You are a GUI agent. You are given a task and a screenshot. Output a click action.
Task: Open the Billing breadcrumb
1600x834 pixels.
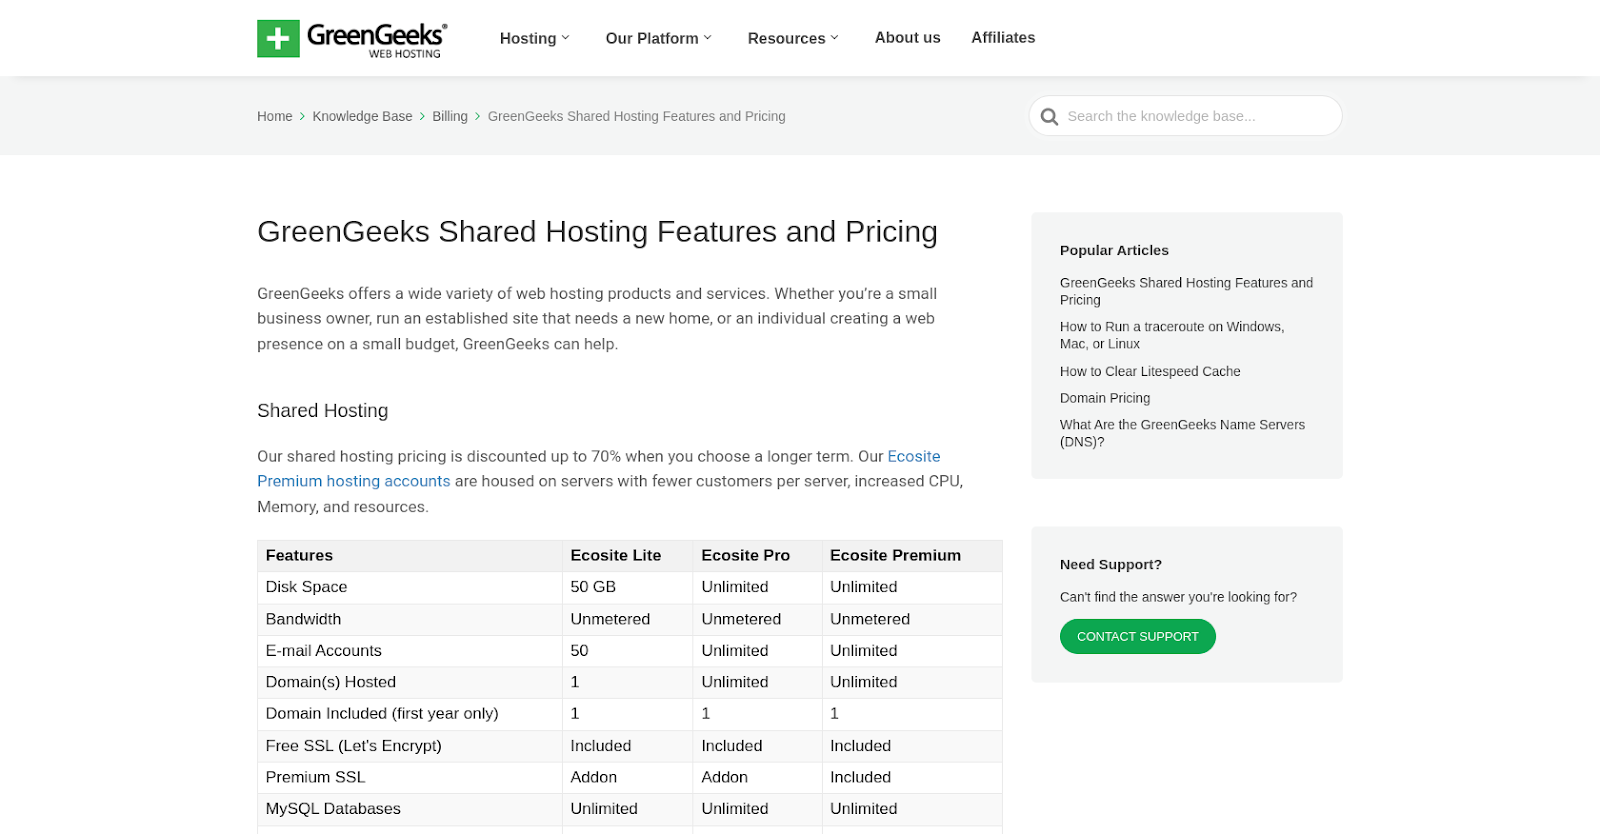pos(450,116)
